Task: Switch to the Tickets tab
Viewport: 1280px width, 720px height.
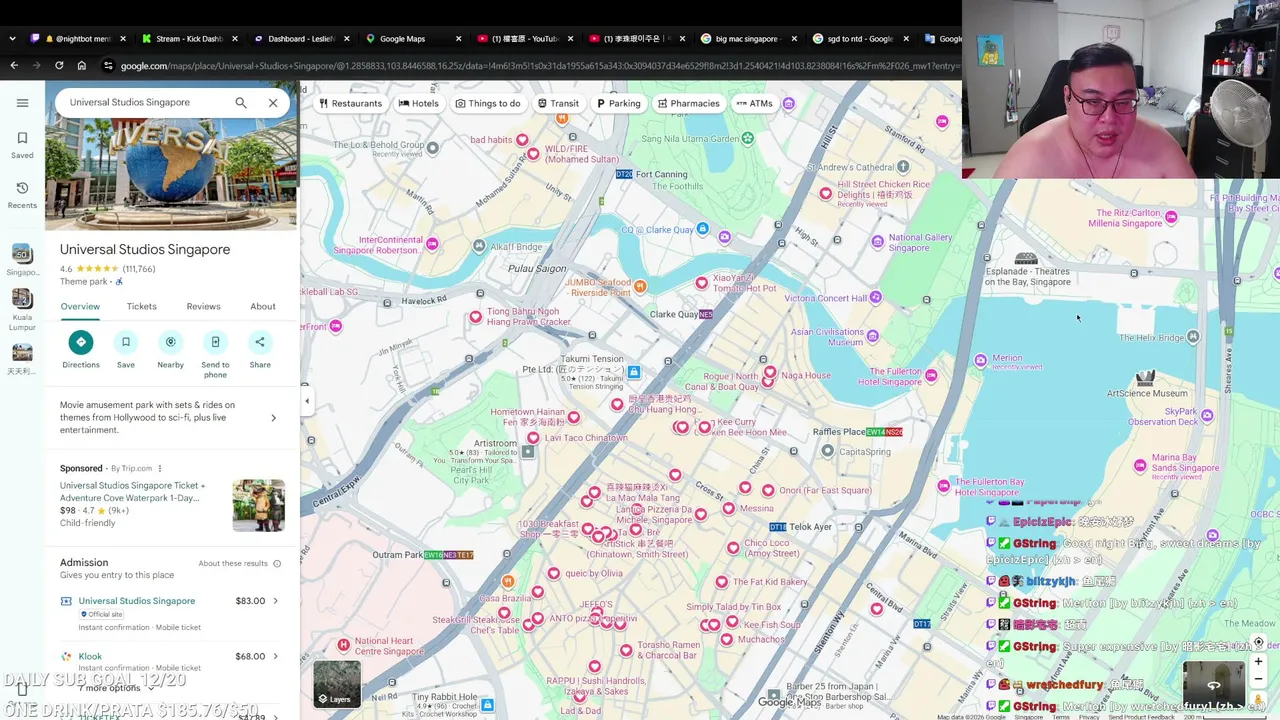Action: click(x=141, y=306)
